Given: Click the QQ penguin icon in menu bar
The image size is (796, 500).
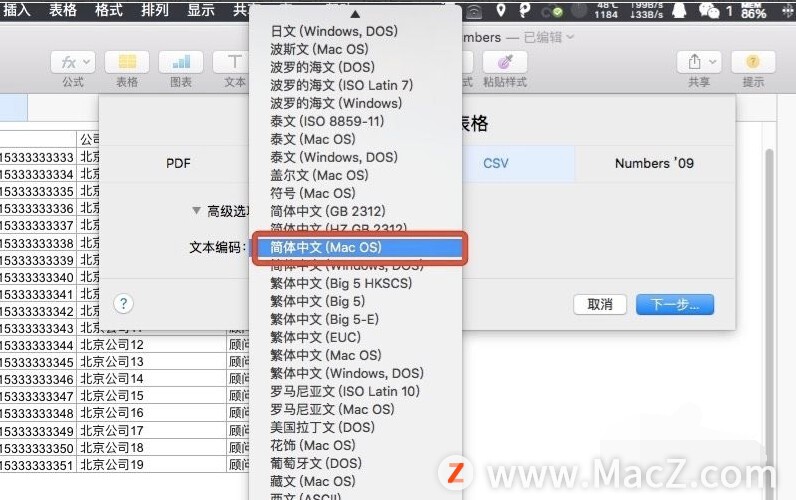Looking at the screenshot, I should (x=679, y=10).
